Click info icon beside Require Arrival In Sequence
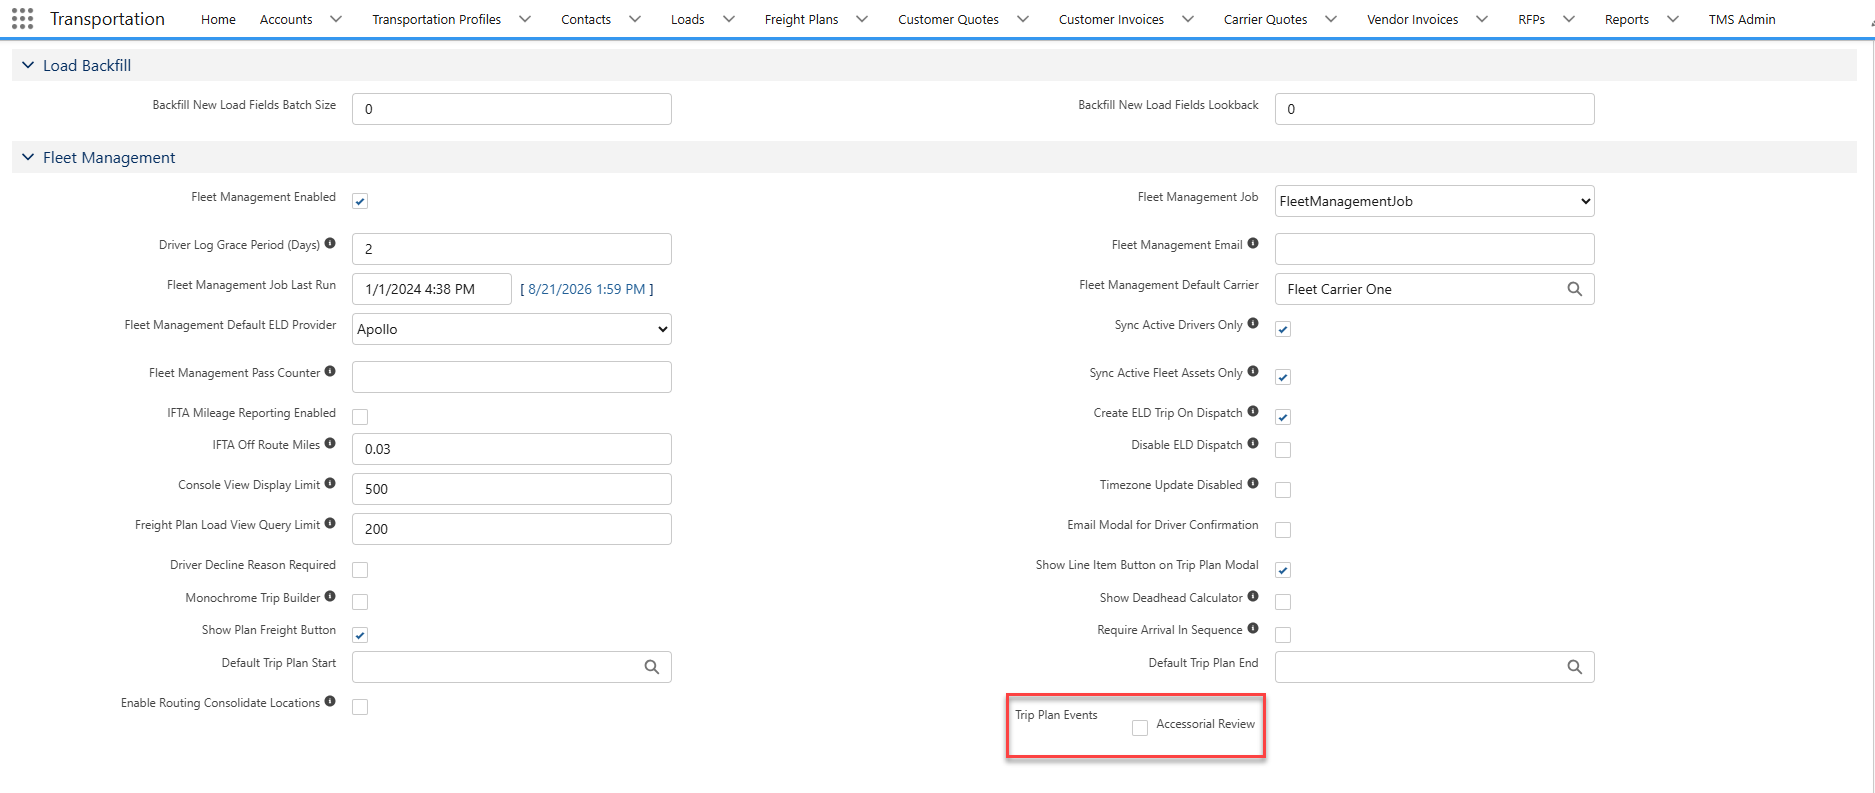This screenshot has width=1875, height=793. click(x=1253, y=628)
